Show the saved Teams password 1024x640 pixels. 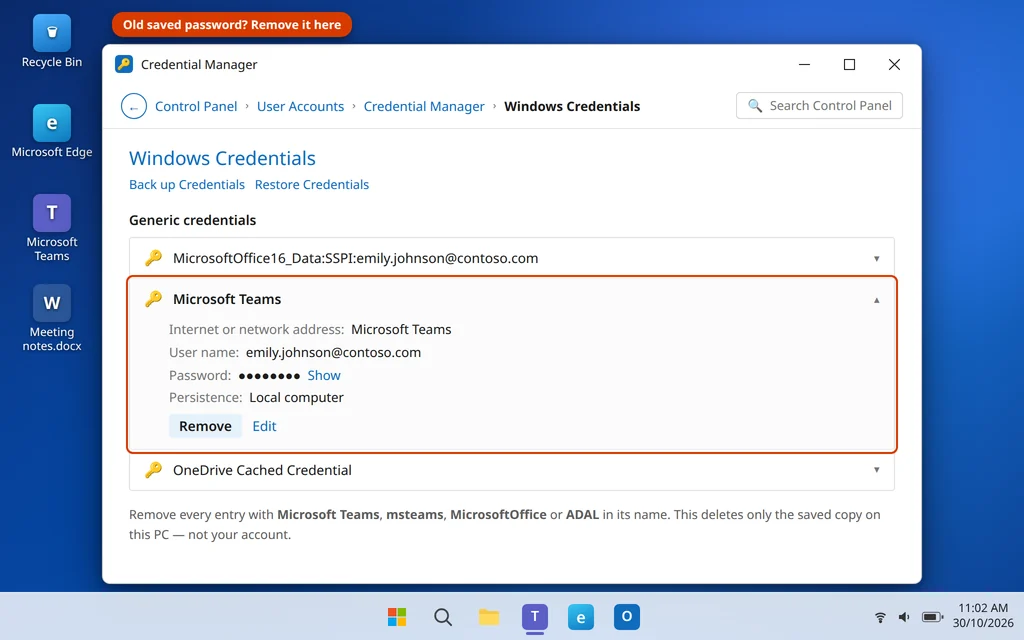(x=324, y=376)
